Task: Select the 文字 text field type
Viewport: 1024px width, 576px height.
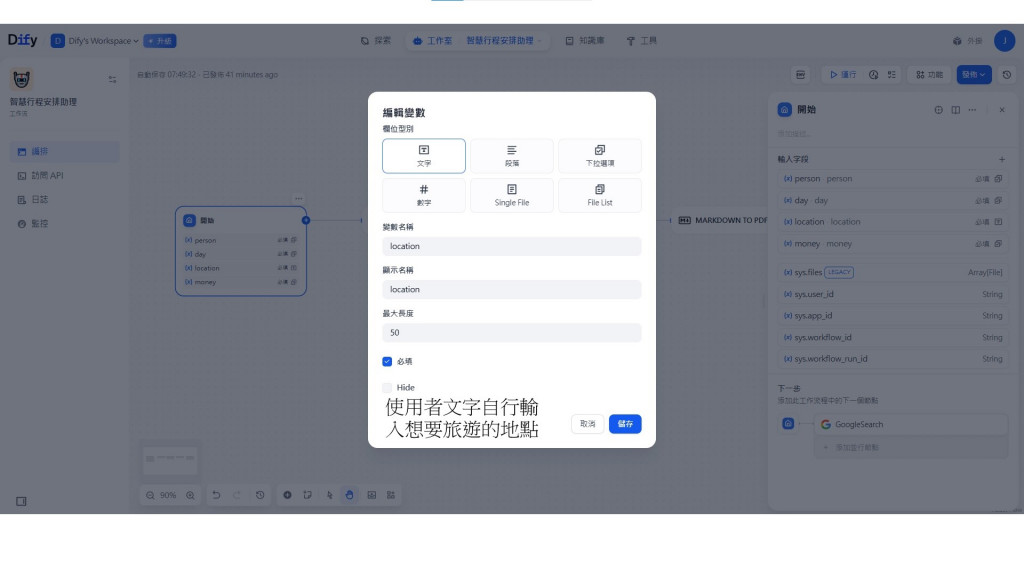Action: (x=424, y=155)
